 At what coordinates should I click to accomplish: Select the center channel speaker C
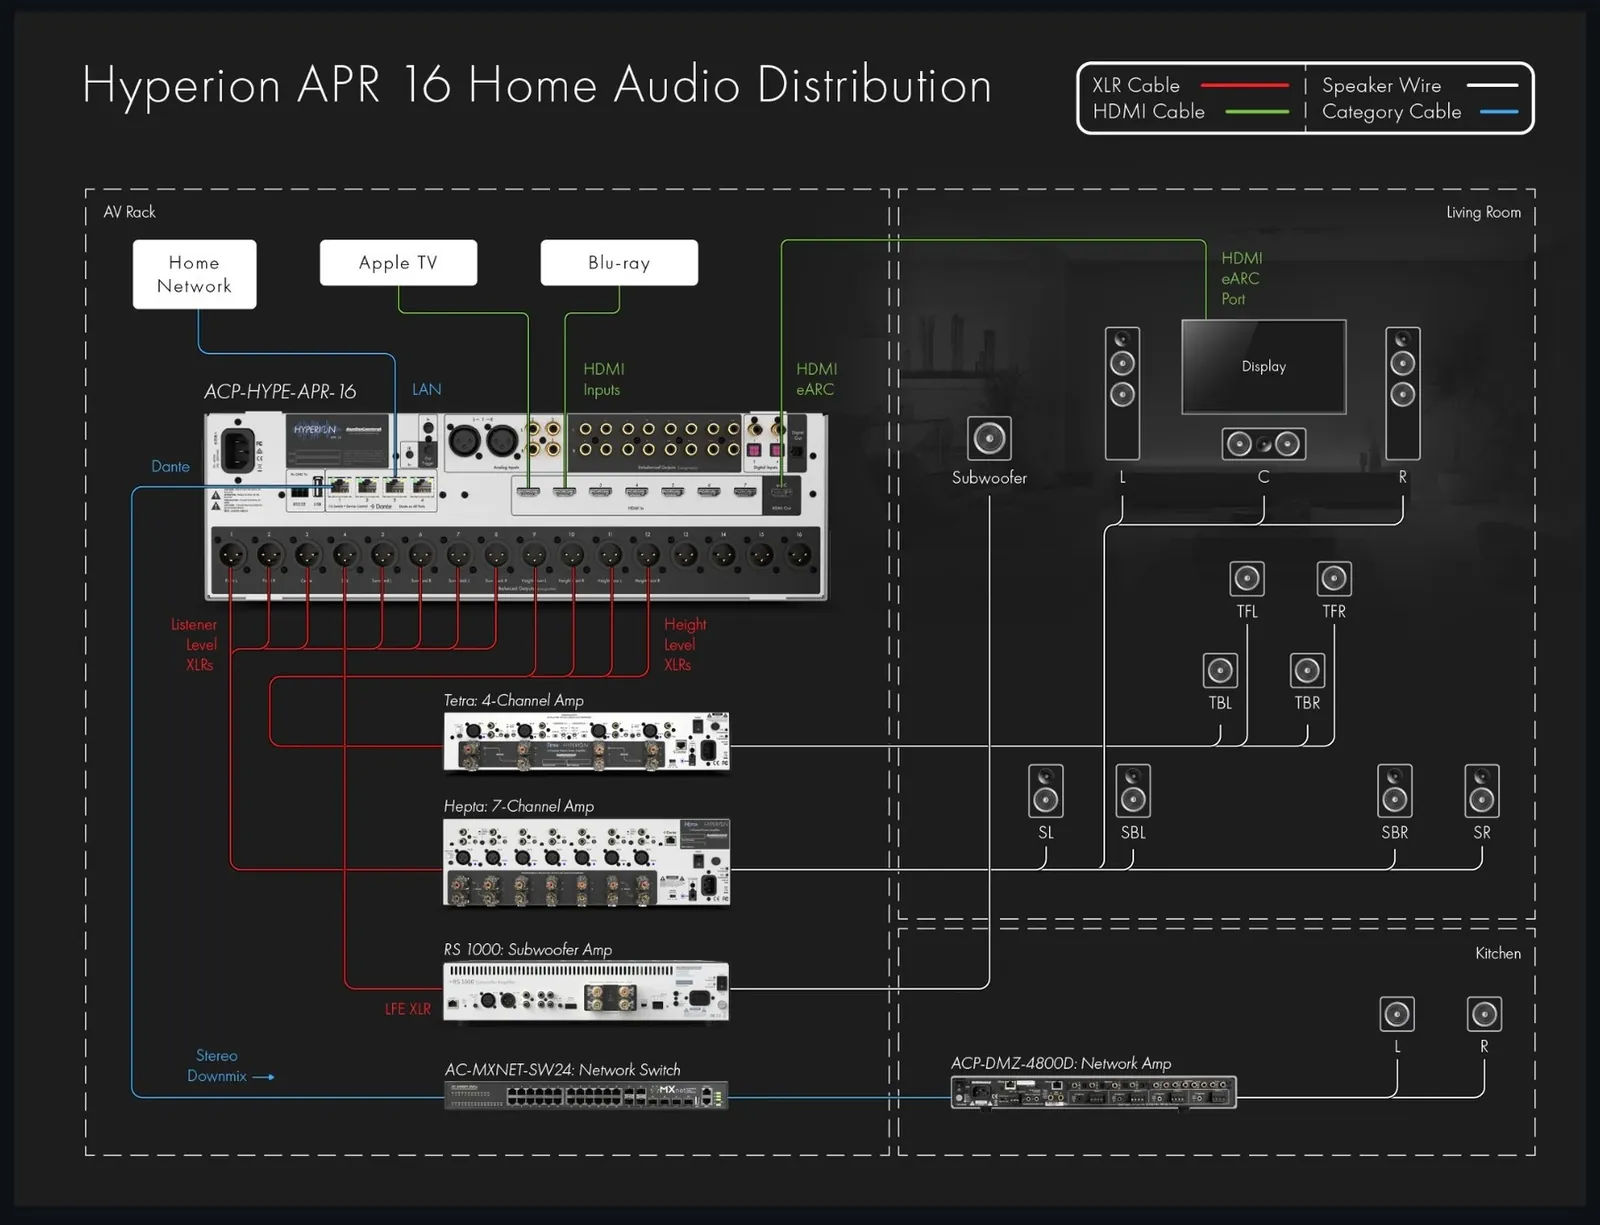click(1264, 444)
